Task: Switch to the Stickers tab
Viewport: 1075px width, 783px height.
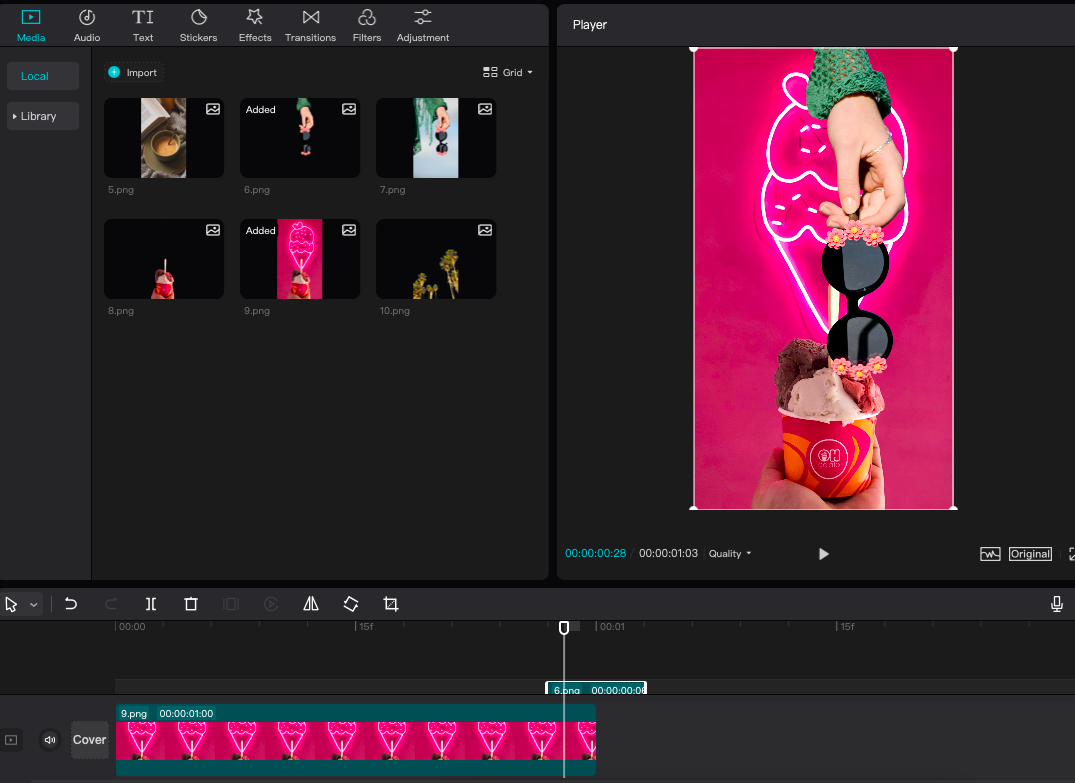Action: (198, 25)
